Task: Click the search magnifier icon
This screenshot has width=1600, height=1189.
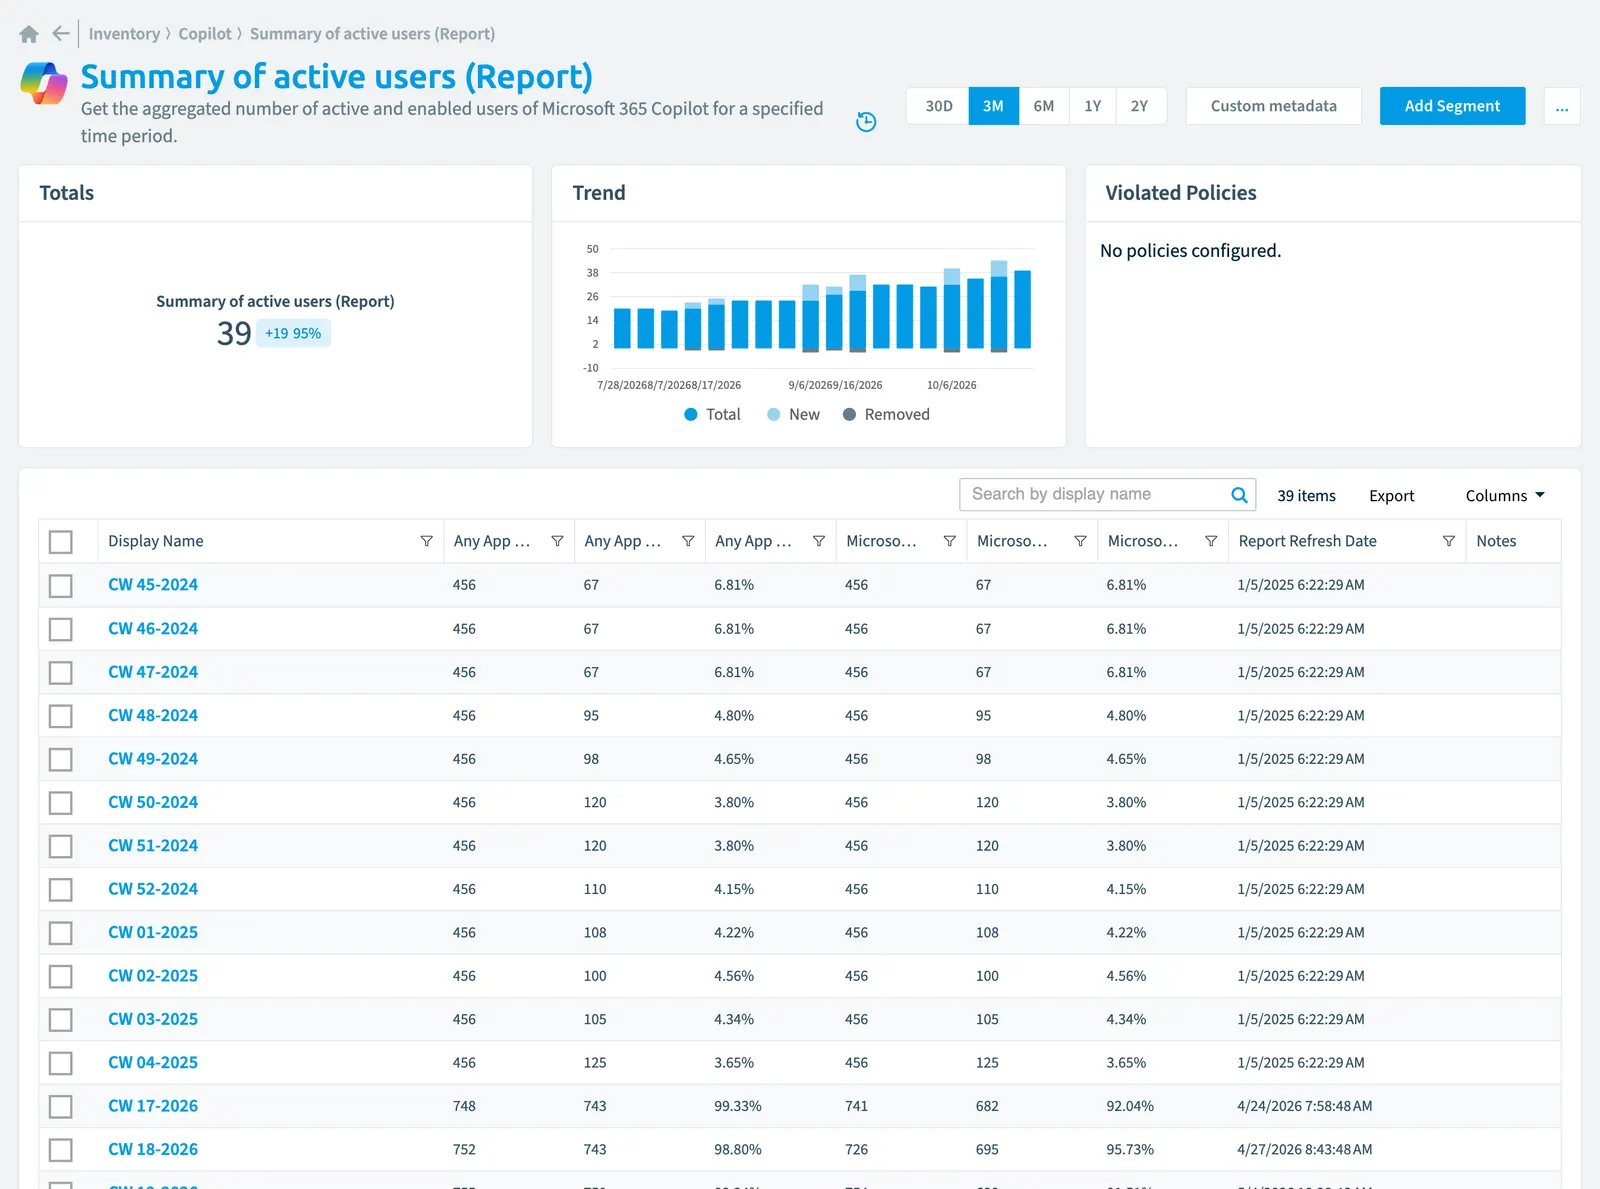Action: click(x=1239, y=495)
